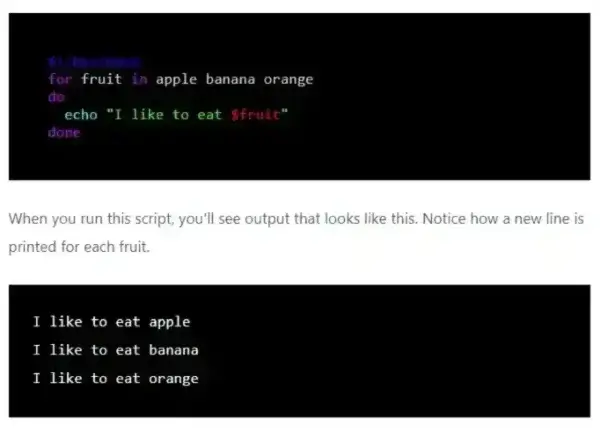Click the "do" keyword in the script

pos(55,97)
